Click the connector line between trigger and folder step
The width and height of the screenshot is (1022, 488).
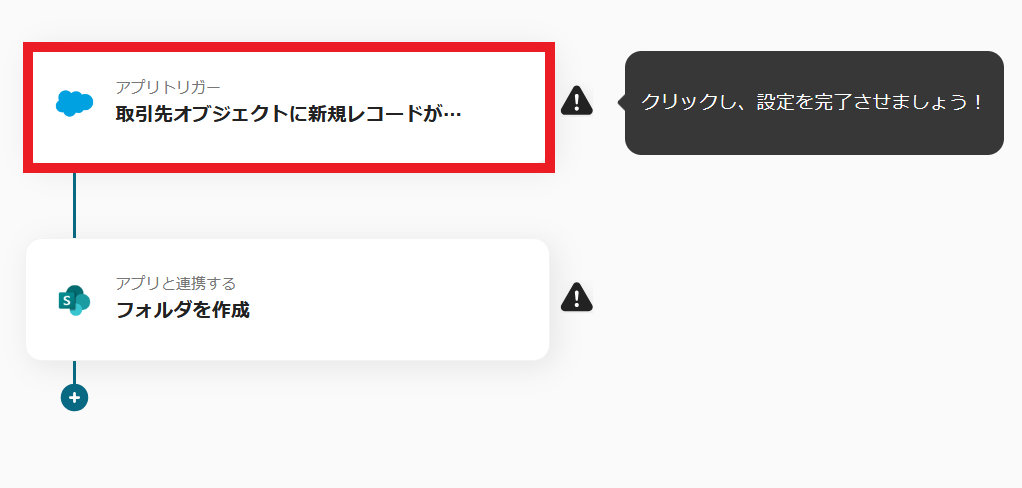pos(74,206)
